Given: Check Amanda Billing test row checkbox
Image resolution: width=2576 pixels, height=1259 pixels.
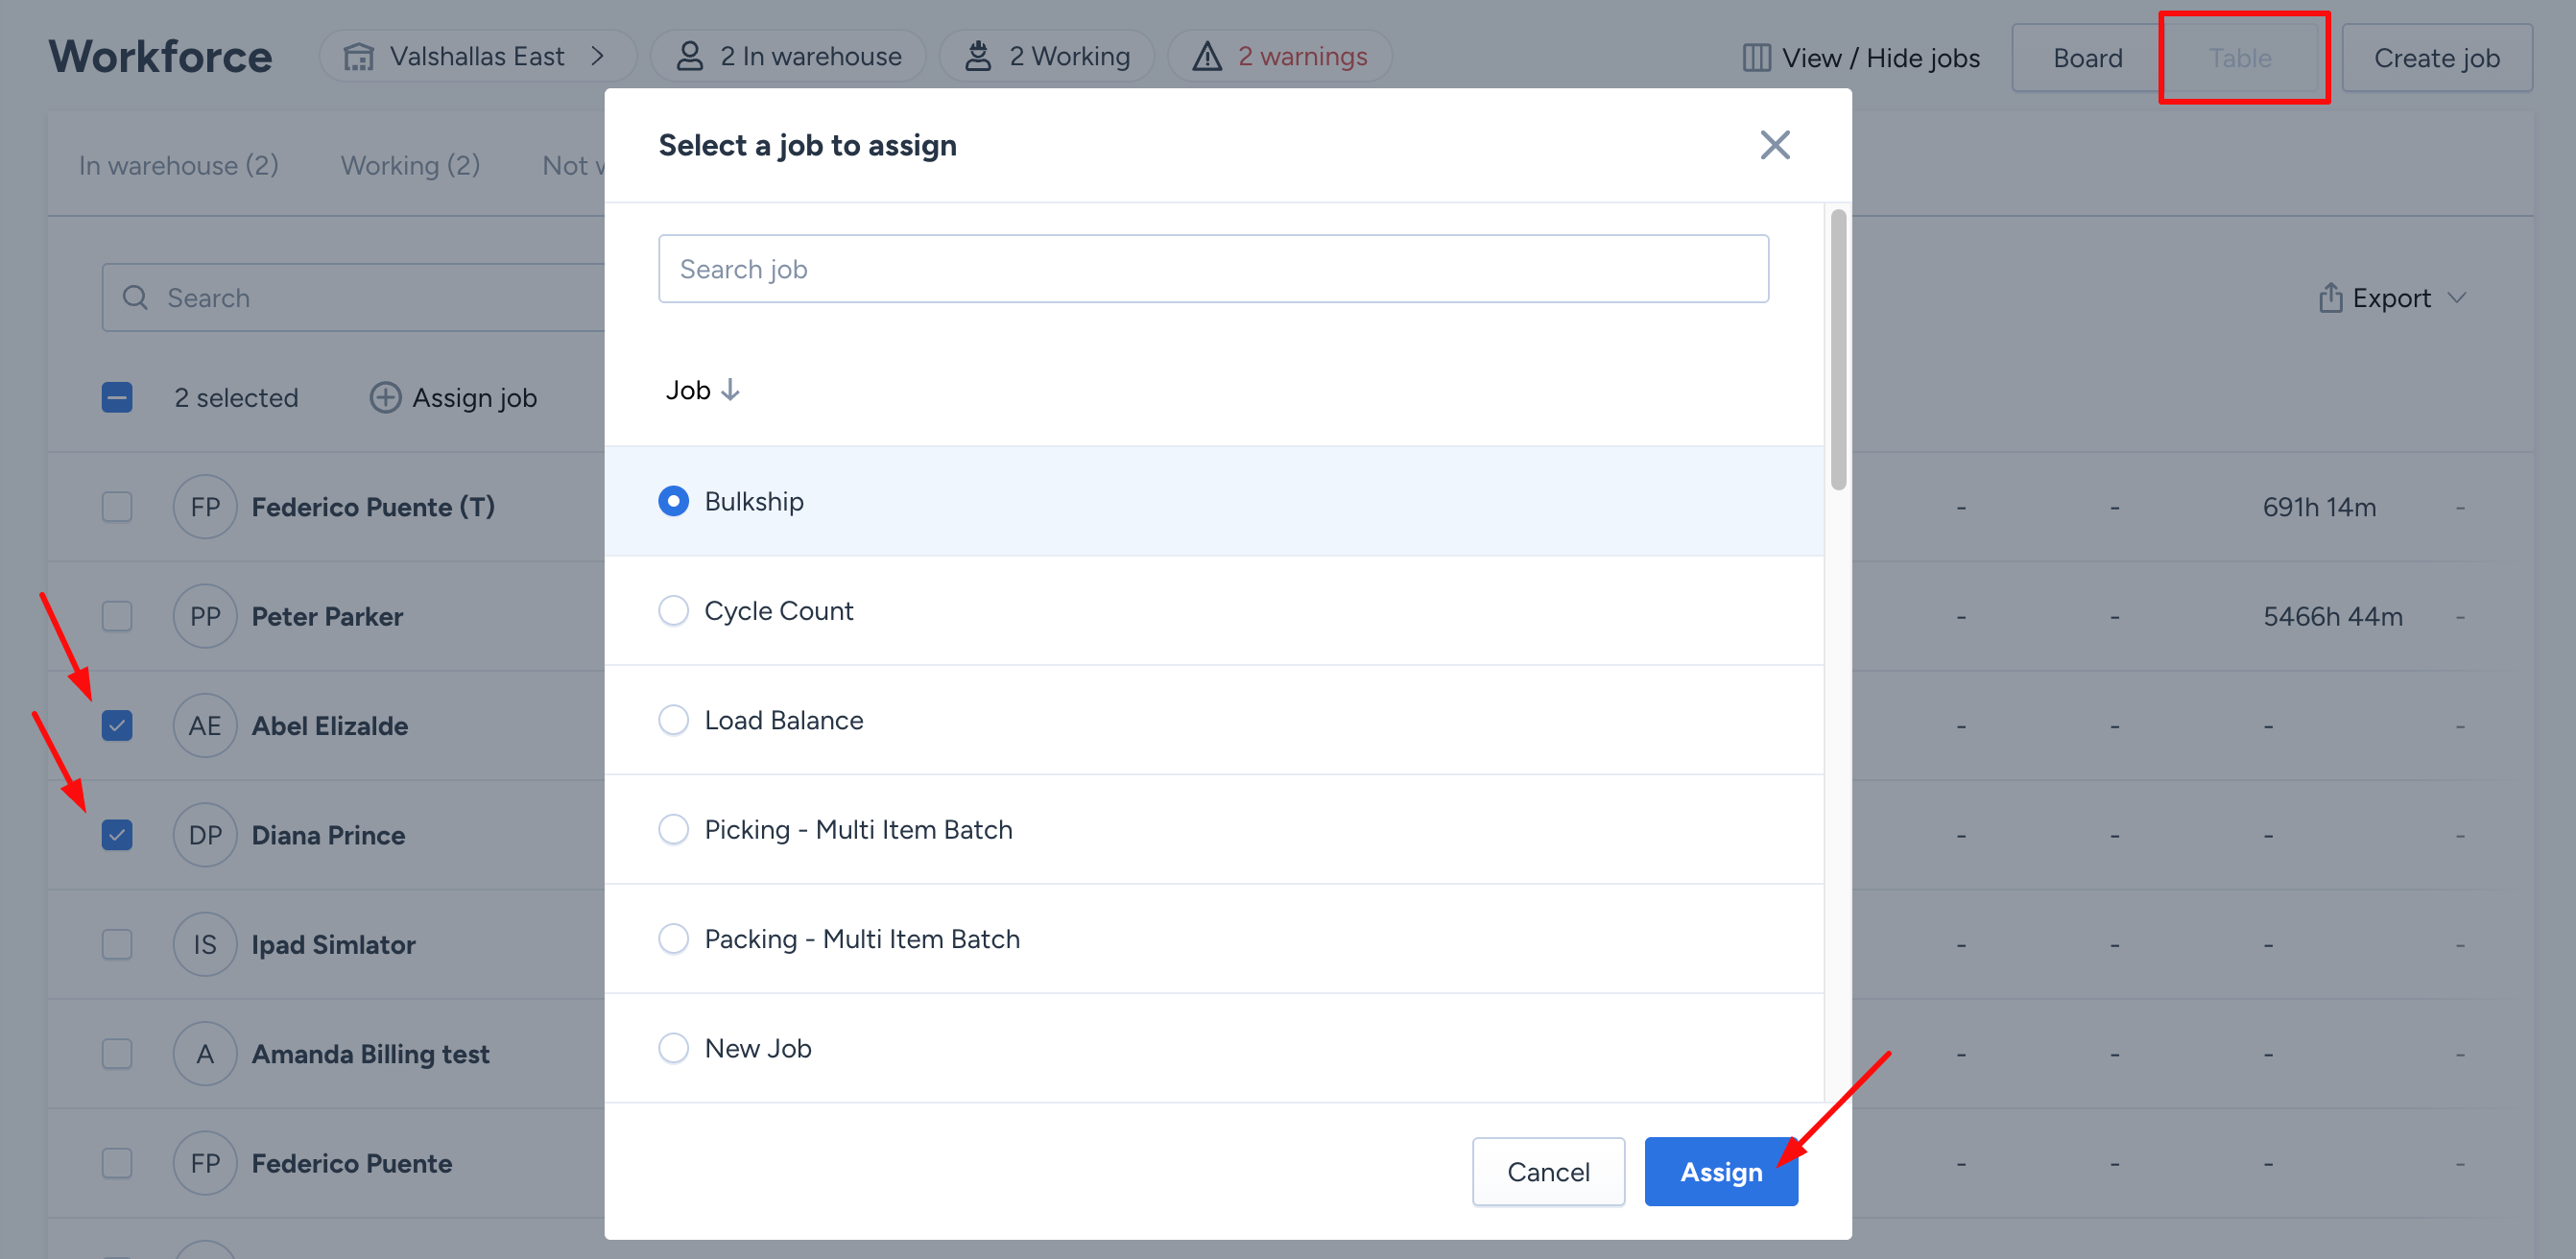Looking at the screenshot, I should click(117, 1054).
